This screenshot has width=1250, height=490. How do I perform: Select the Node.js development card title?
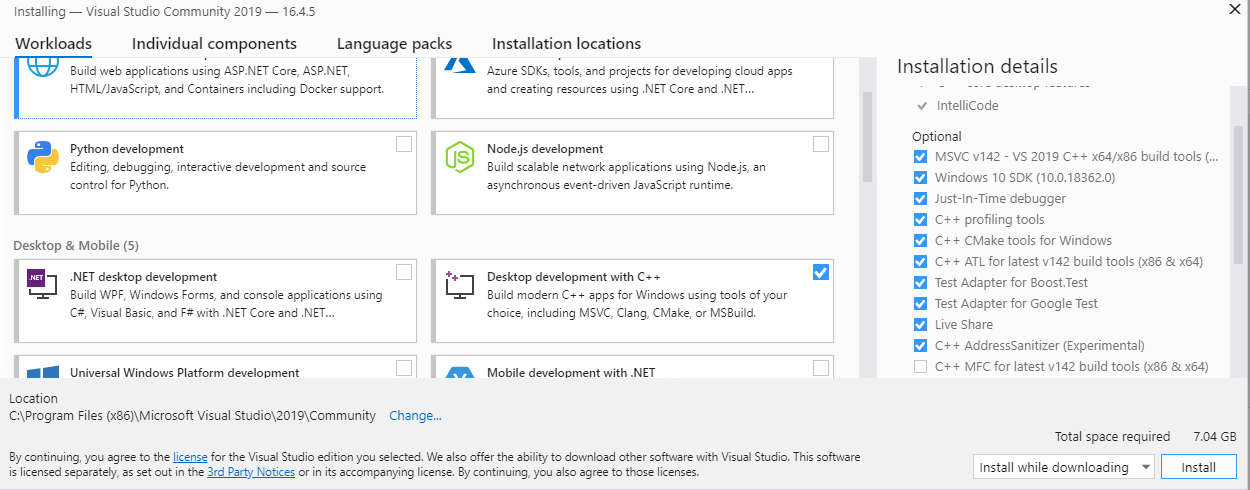point(545,149)
